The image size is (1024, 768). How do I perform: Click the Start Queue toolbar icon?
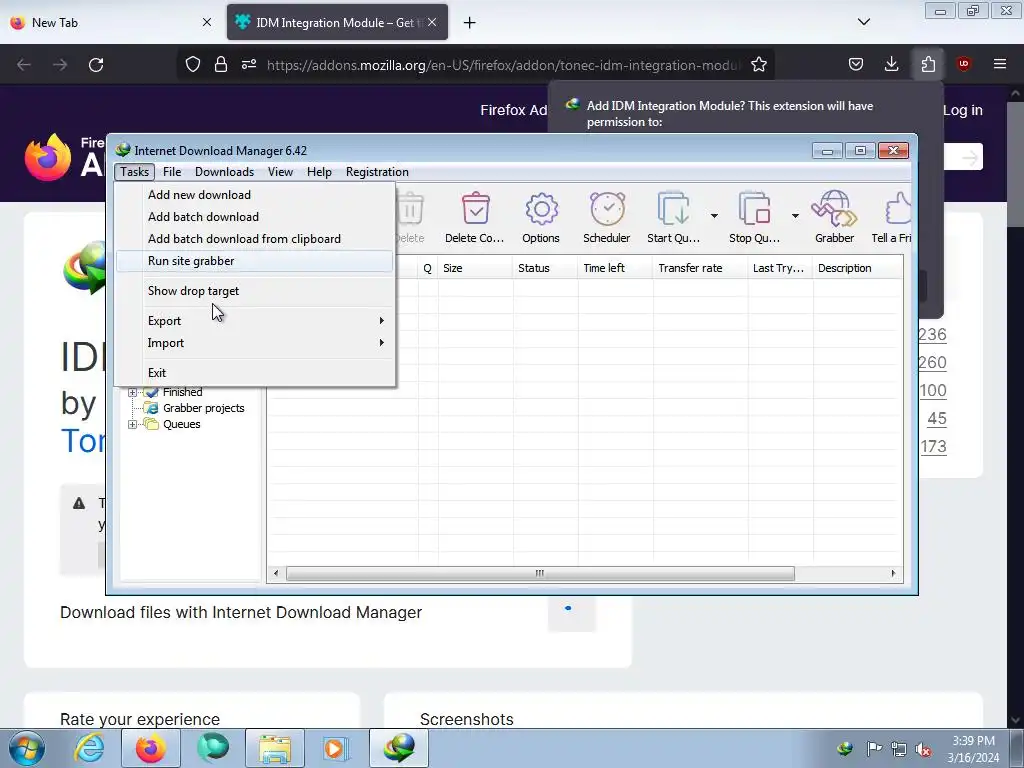coord(673,209)
